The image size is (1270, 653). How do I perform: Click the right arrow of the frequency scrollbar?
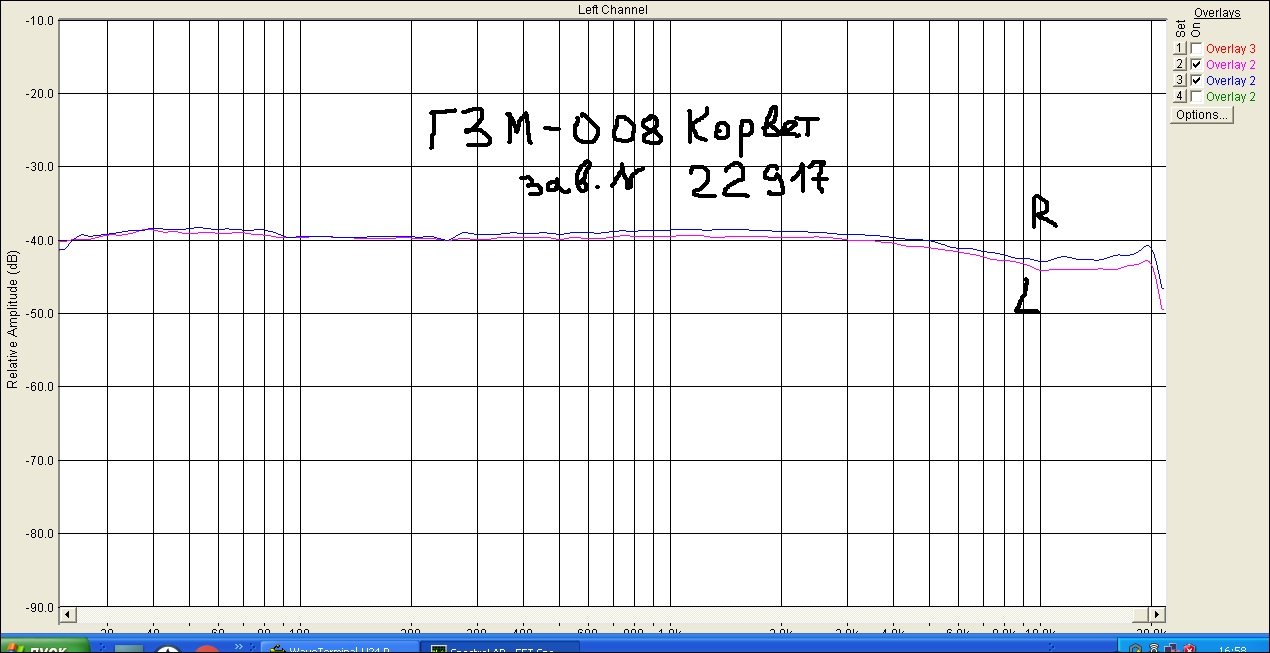pos(1157,615)
